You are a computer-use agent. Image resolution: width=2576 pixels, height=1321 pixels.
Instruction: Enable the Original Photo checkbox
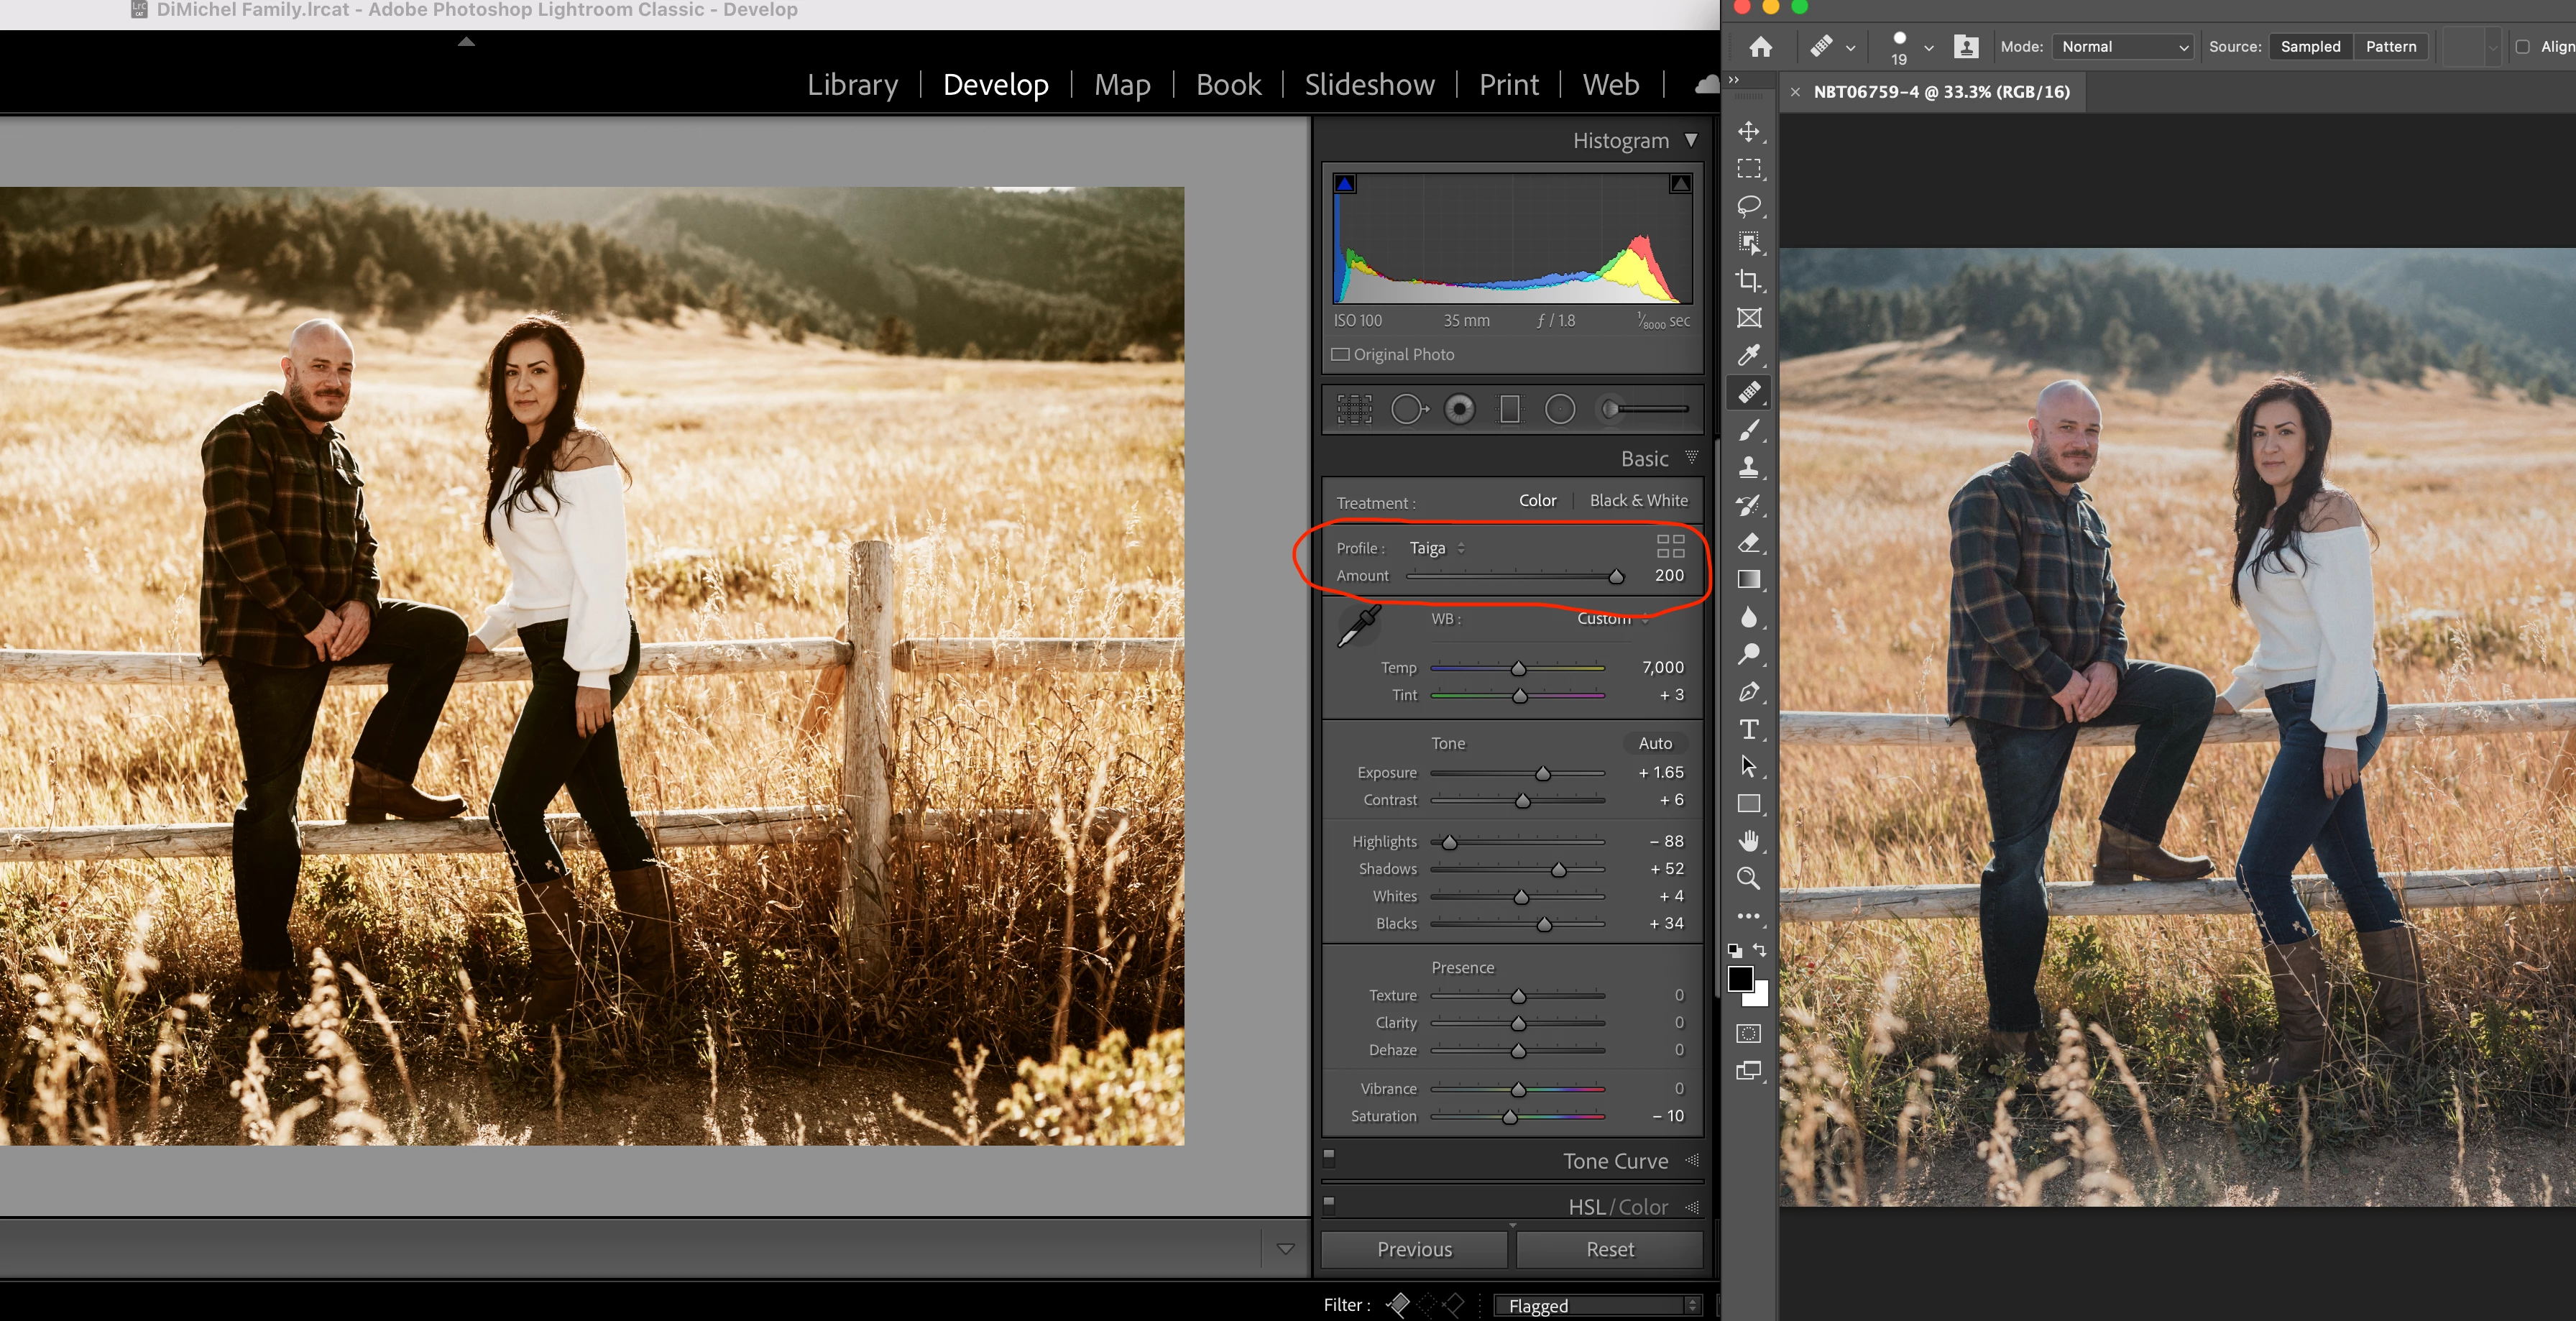[x=1340, y=354]
